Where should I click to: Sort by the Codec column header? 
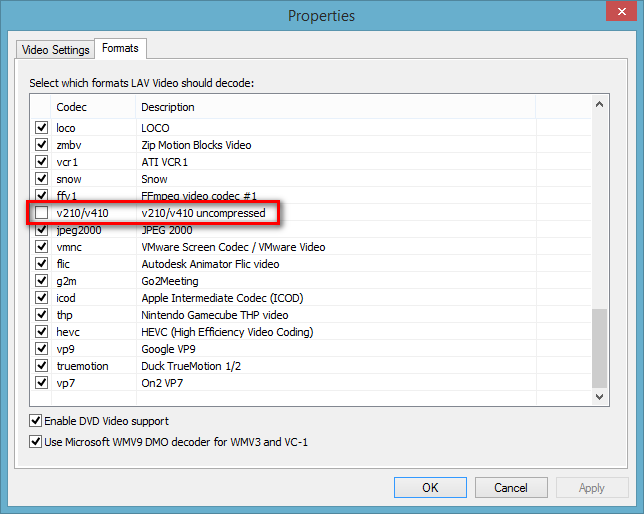coord(92,107)
